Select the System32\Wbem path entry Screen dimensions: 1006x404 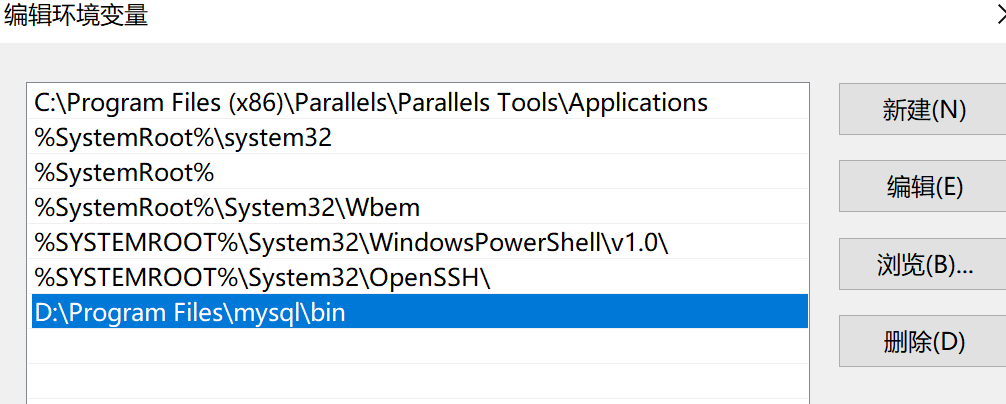point(418,206)
